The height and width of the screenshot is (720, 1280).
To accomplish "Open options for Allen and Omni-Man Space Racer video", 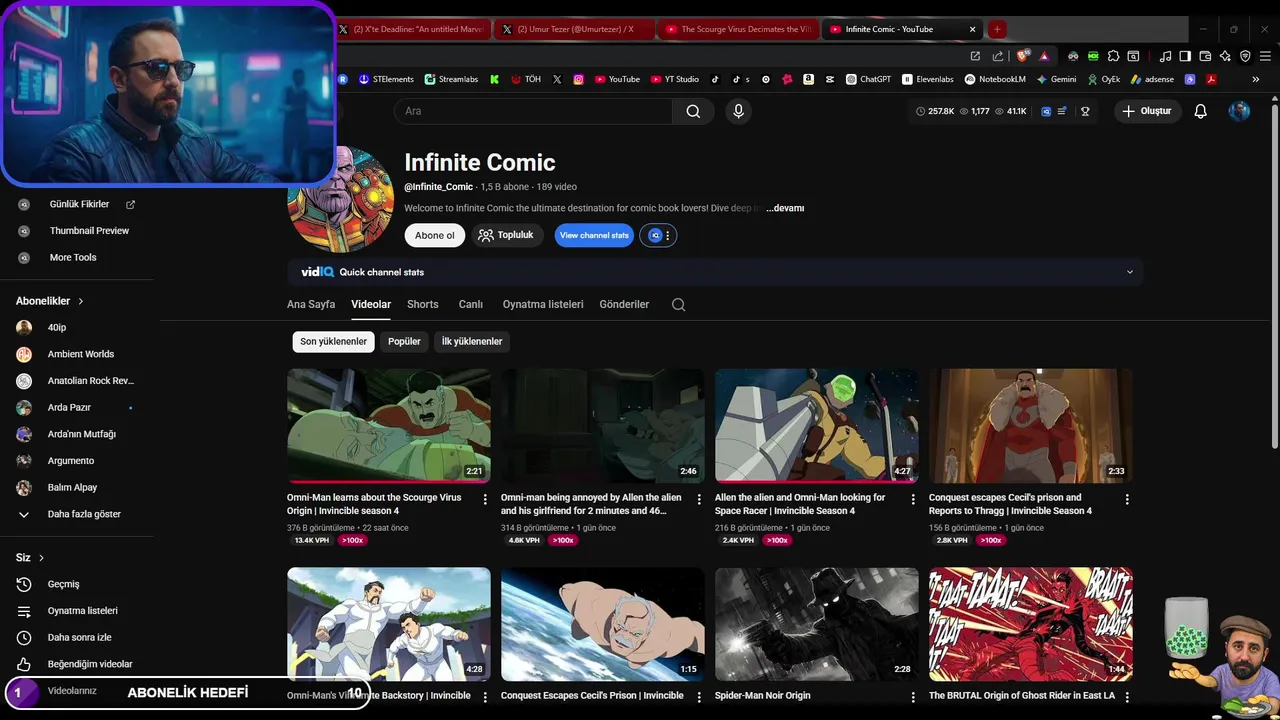I will pyautogui.click(x=913, y=499).
